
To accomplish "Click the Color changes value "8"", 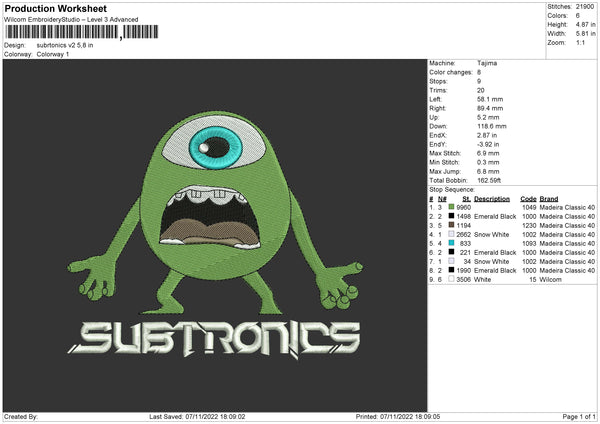I will [x=479, y=72].
